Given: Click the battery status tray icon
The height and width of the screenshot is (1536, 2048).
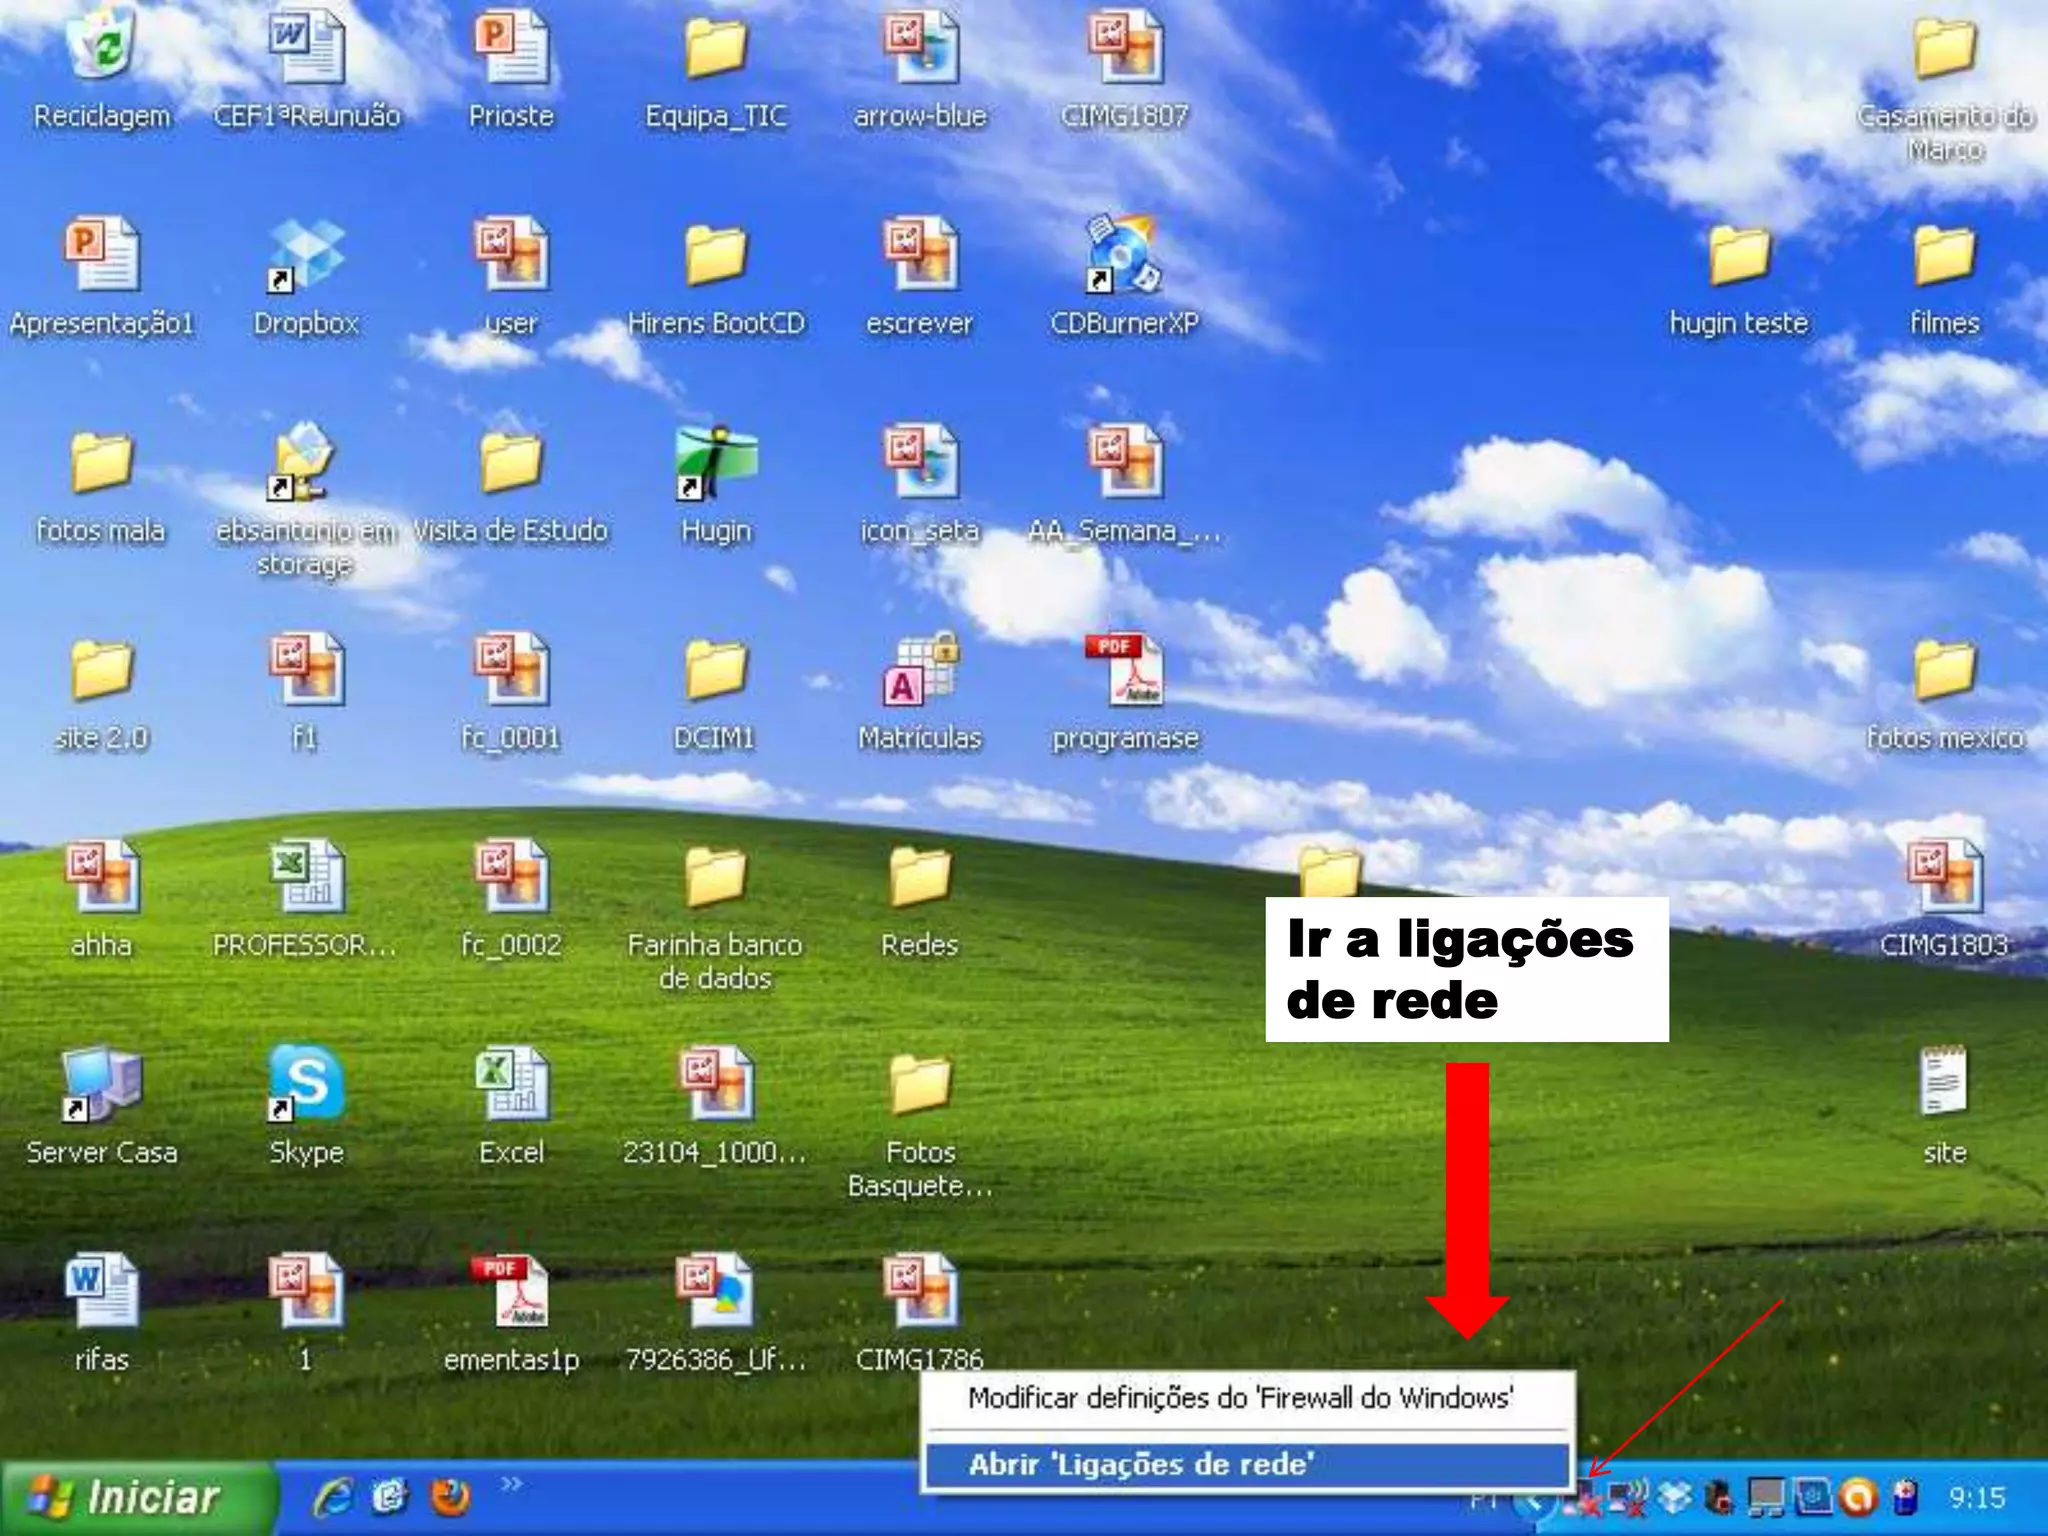Looking at the screenshot, I should point(1904,1497).
